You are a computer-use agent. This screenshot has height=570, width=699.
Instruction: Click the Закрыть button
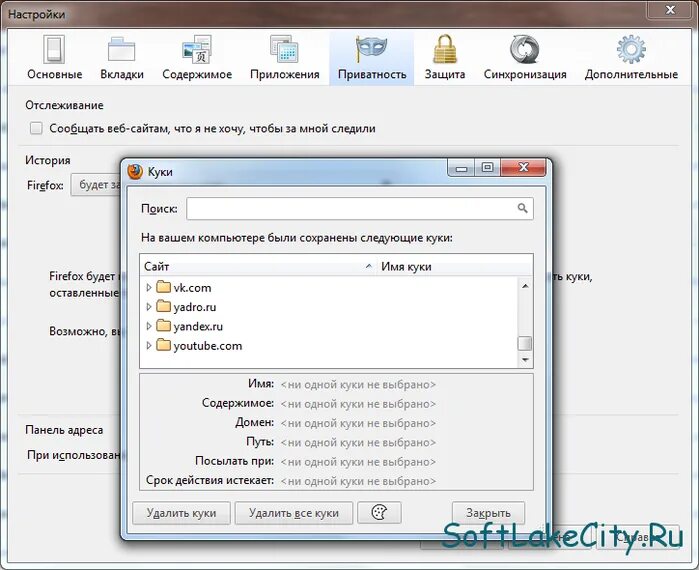(488, 513)
